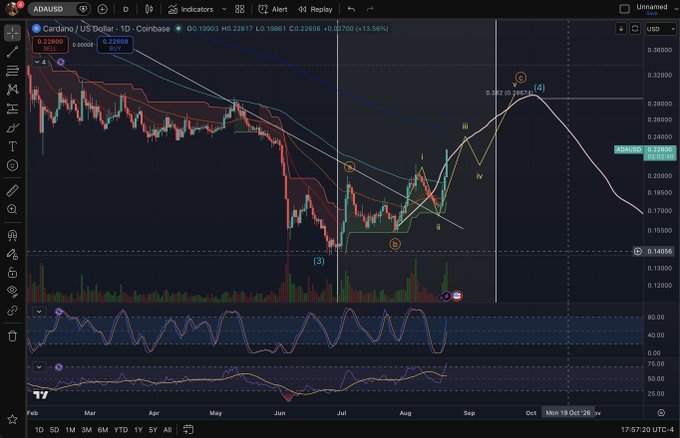The image size is (680, 438).
Task: Select the 5Y date range
Action: pyautogui.click(x=153, y=430)
